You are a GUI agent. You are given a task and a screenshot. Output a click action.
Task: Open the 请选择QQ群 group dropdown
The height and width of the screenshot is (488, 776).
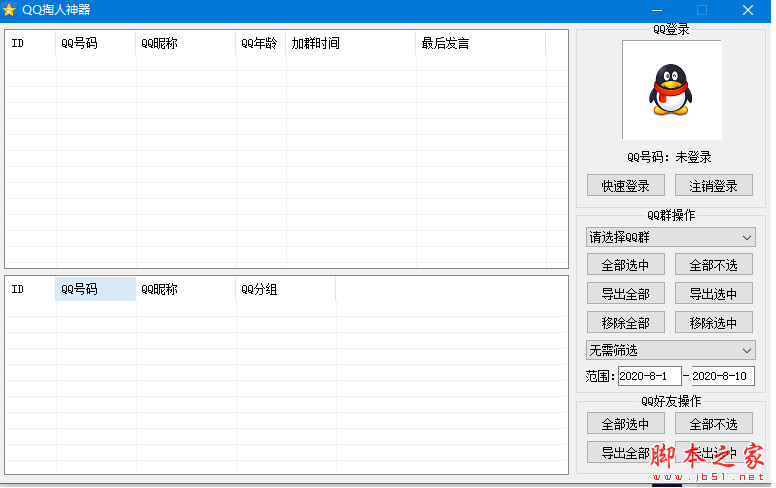[x=670, y=237]
